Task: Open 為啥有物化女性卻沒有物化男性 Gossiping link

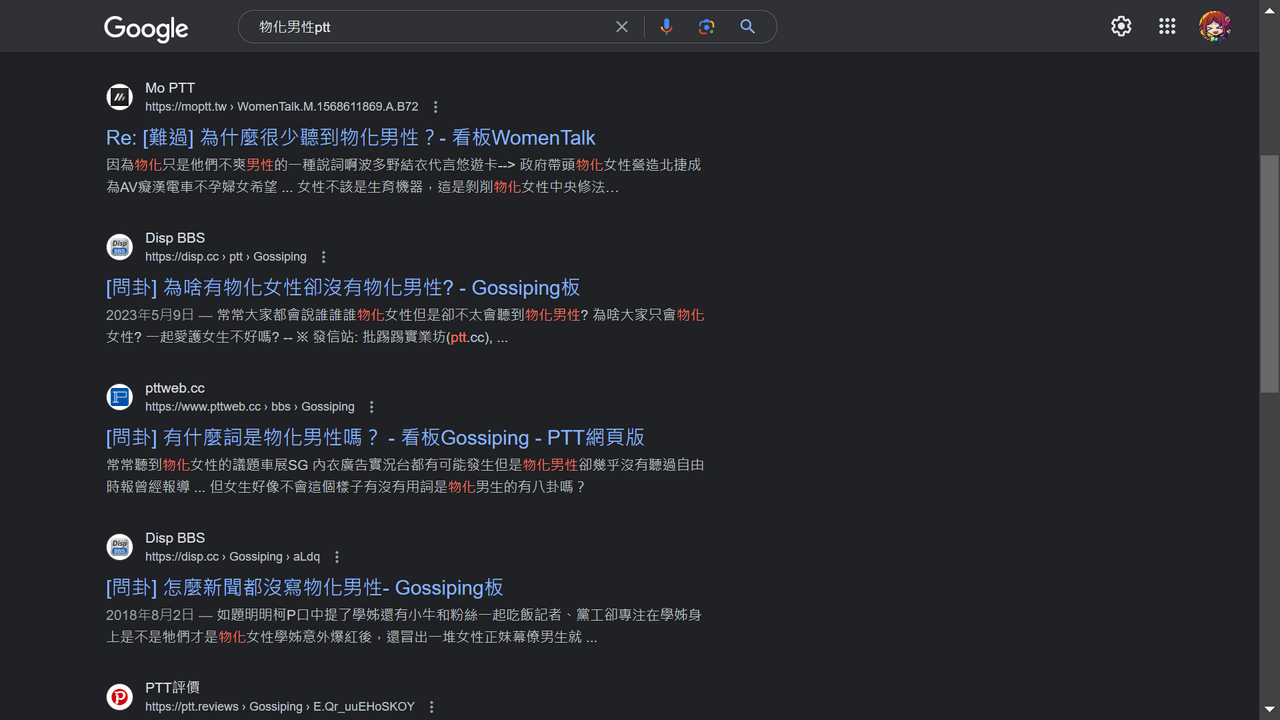Action: pyautogui.click(x=343, y=288)
